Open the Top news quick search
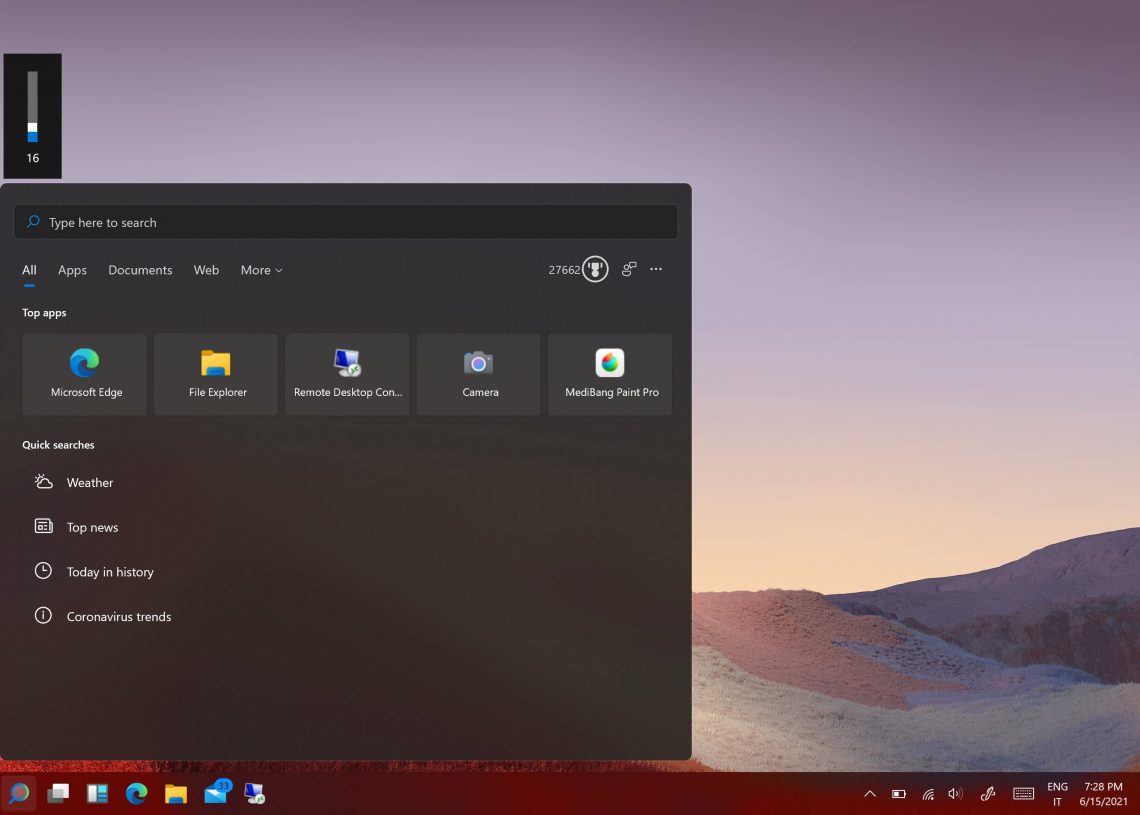The width and height of the screenshot is (1140, 815). 92,527
